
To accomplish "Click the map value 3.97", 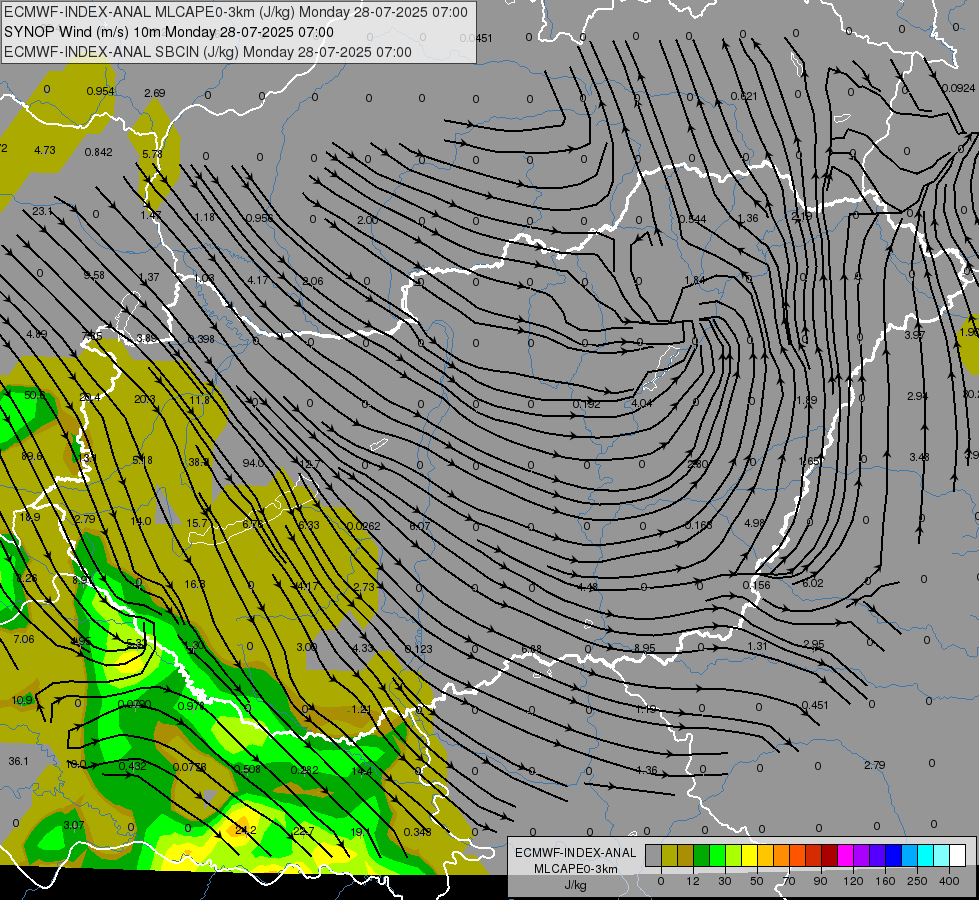I will [914, 335].
